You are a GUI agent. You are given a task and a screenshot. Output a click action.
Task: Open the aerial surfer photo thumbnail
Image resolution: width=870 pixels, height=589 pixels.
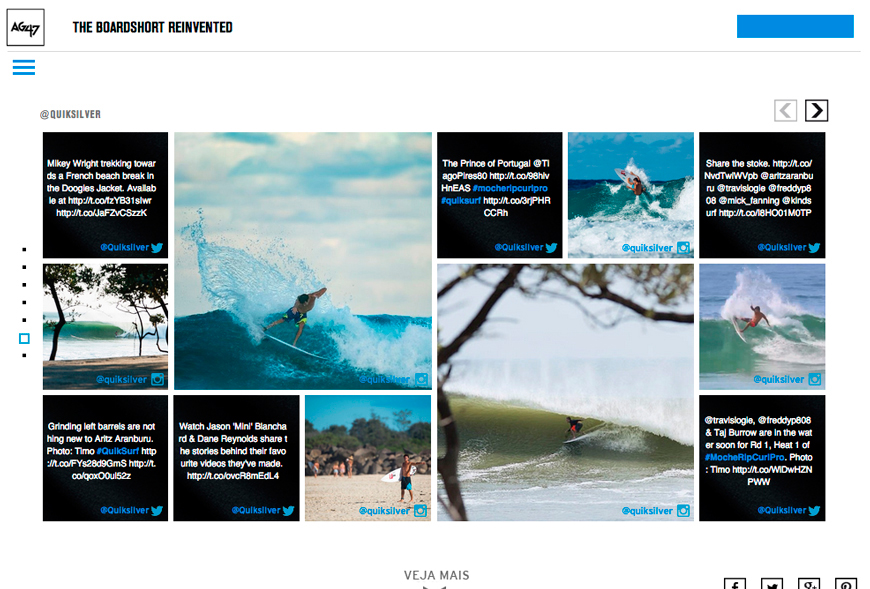[631, 195]
